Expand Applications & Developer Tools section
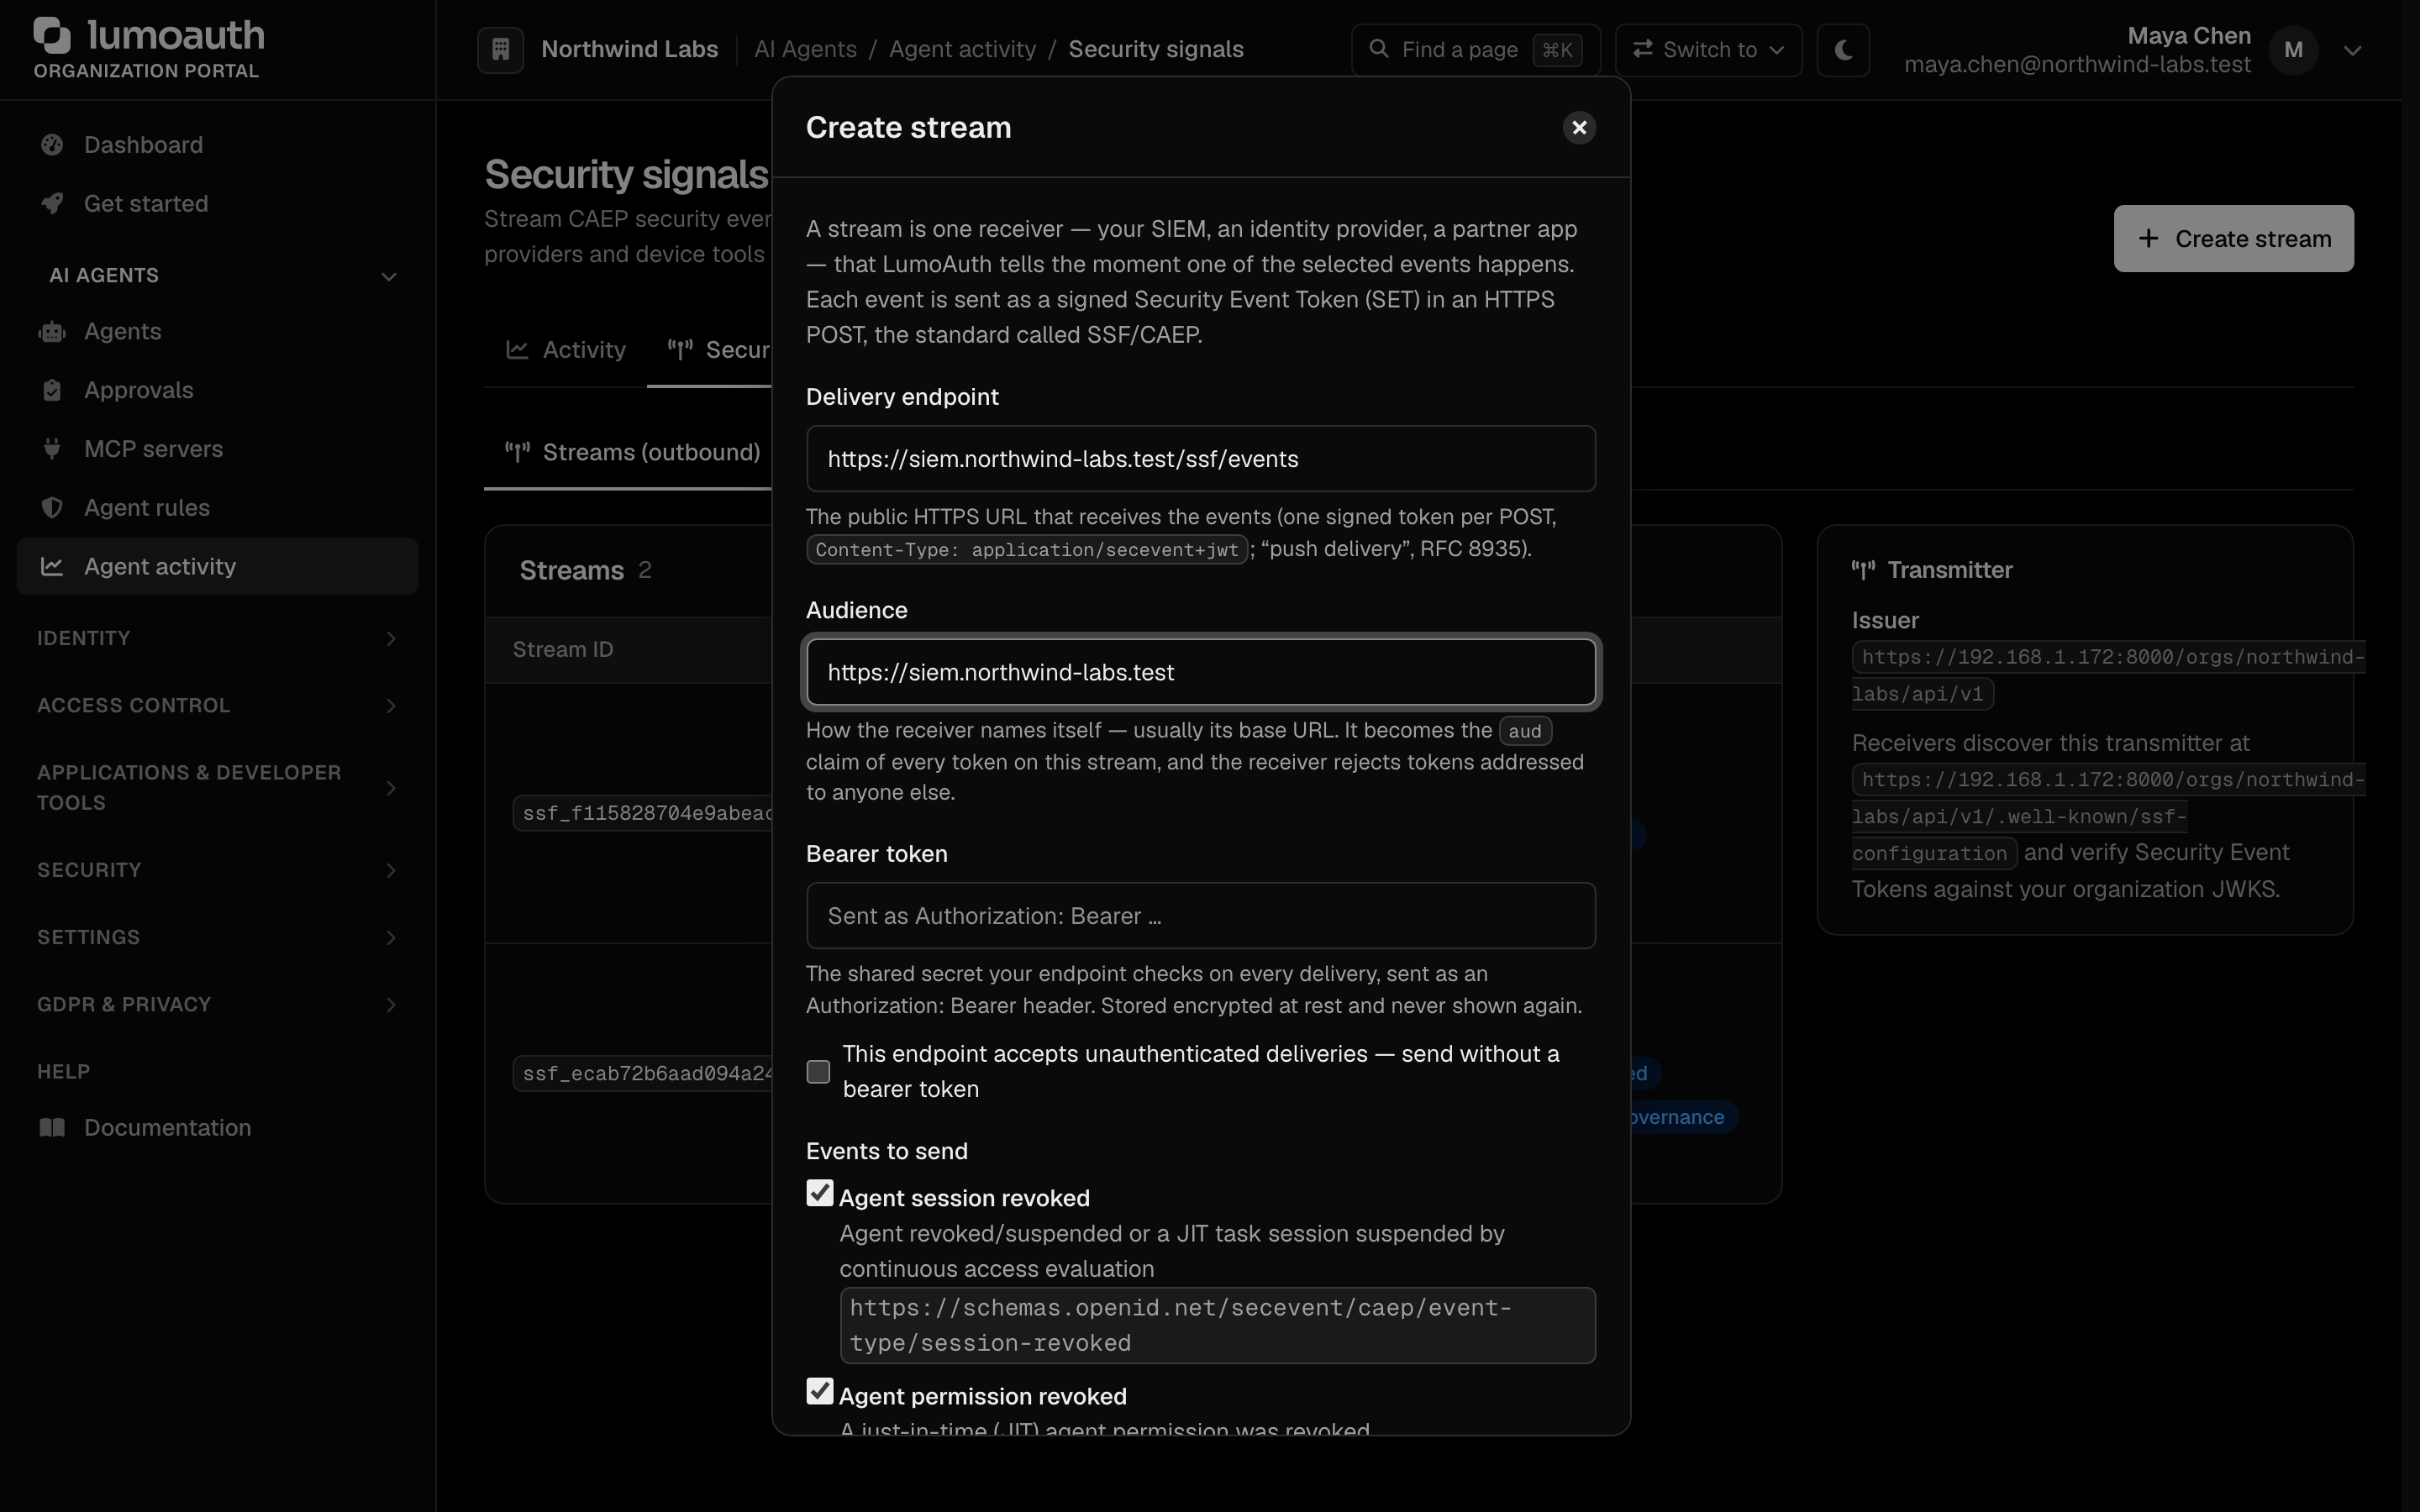 pos(217,788)
